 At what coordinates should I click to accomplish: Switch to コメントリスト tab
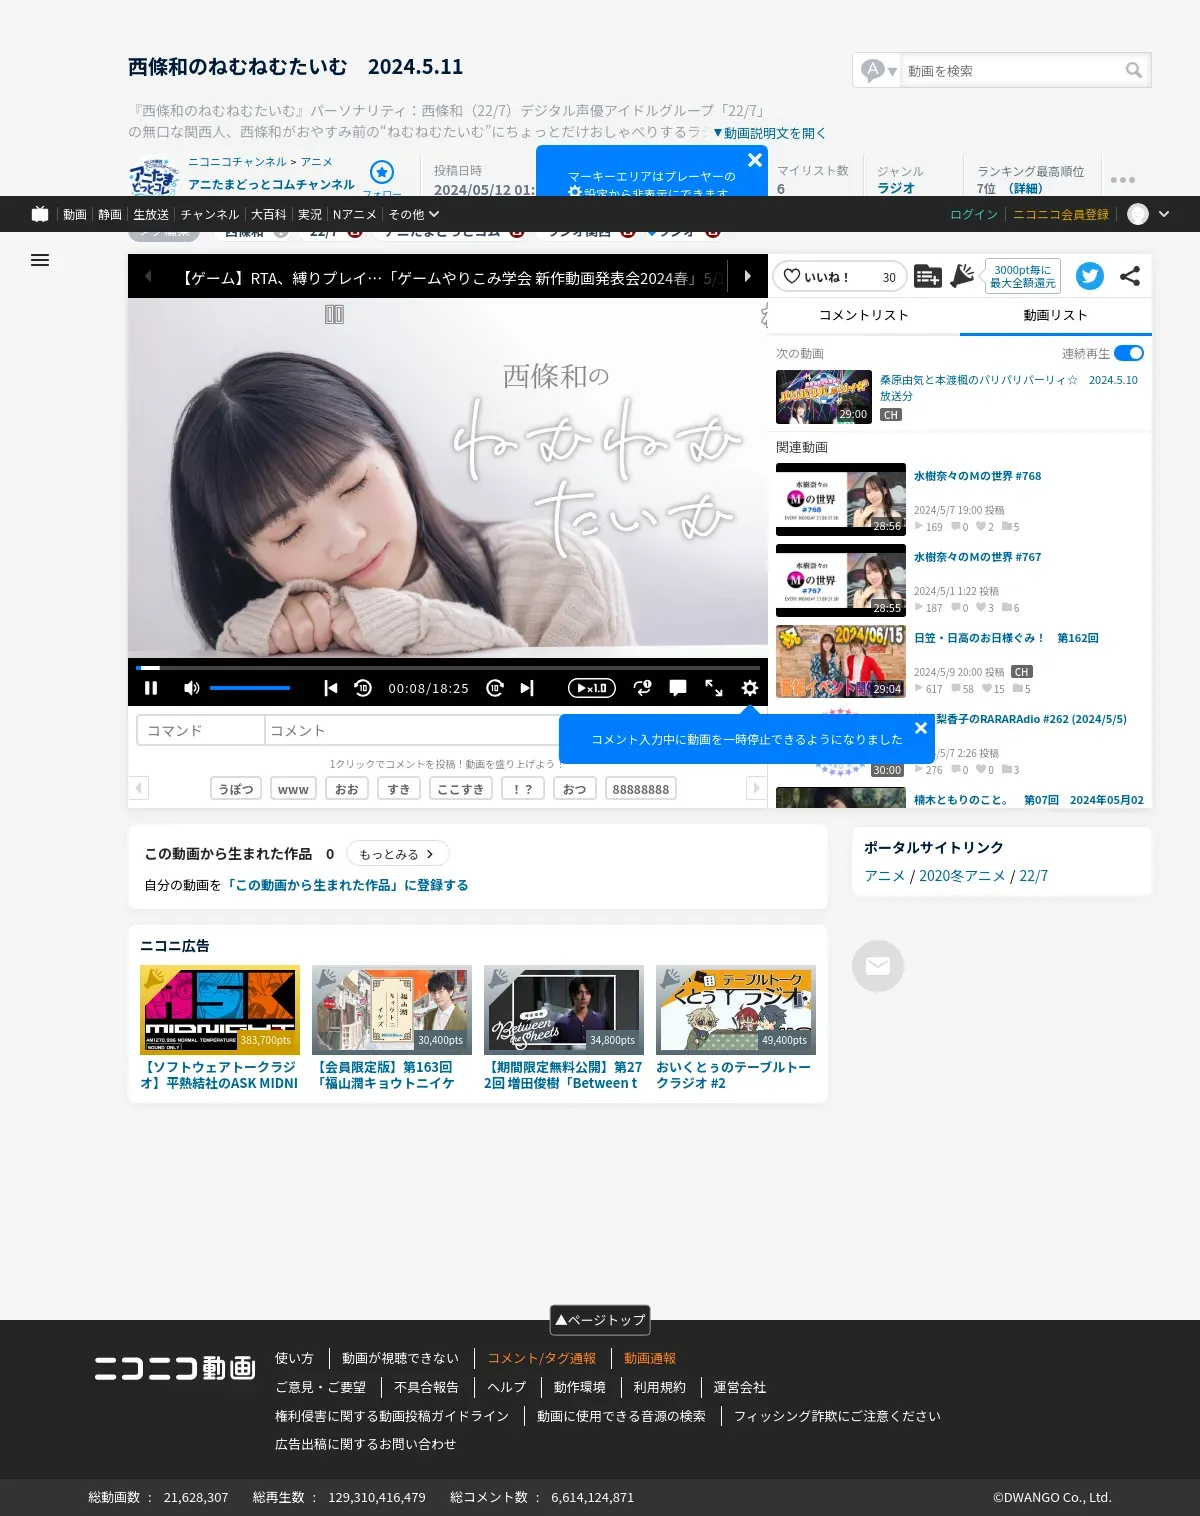[864, 315]
